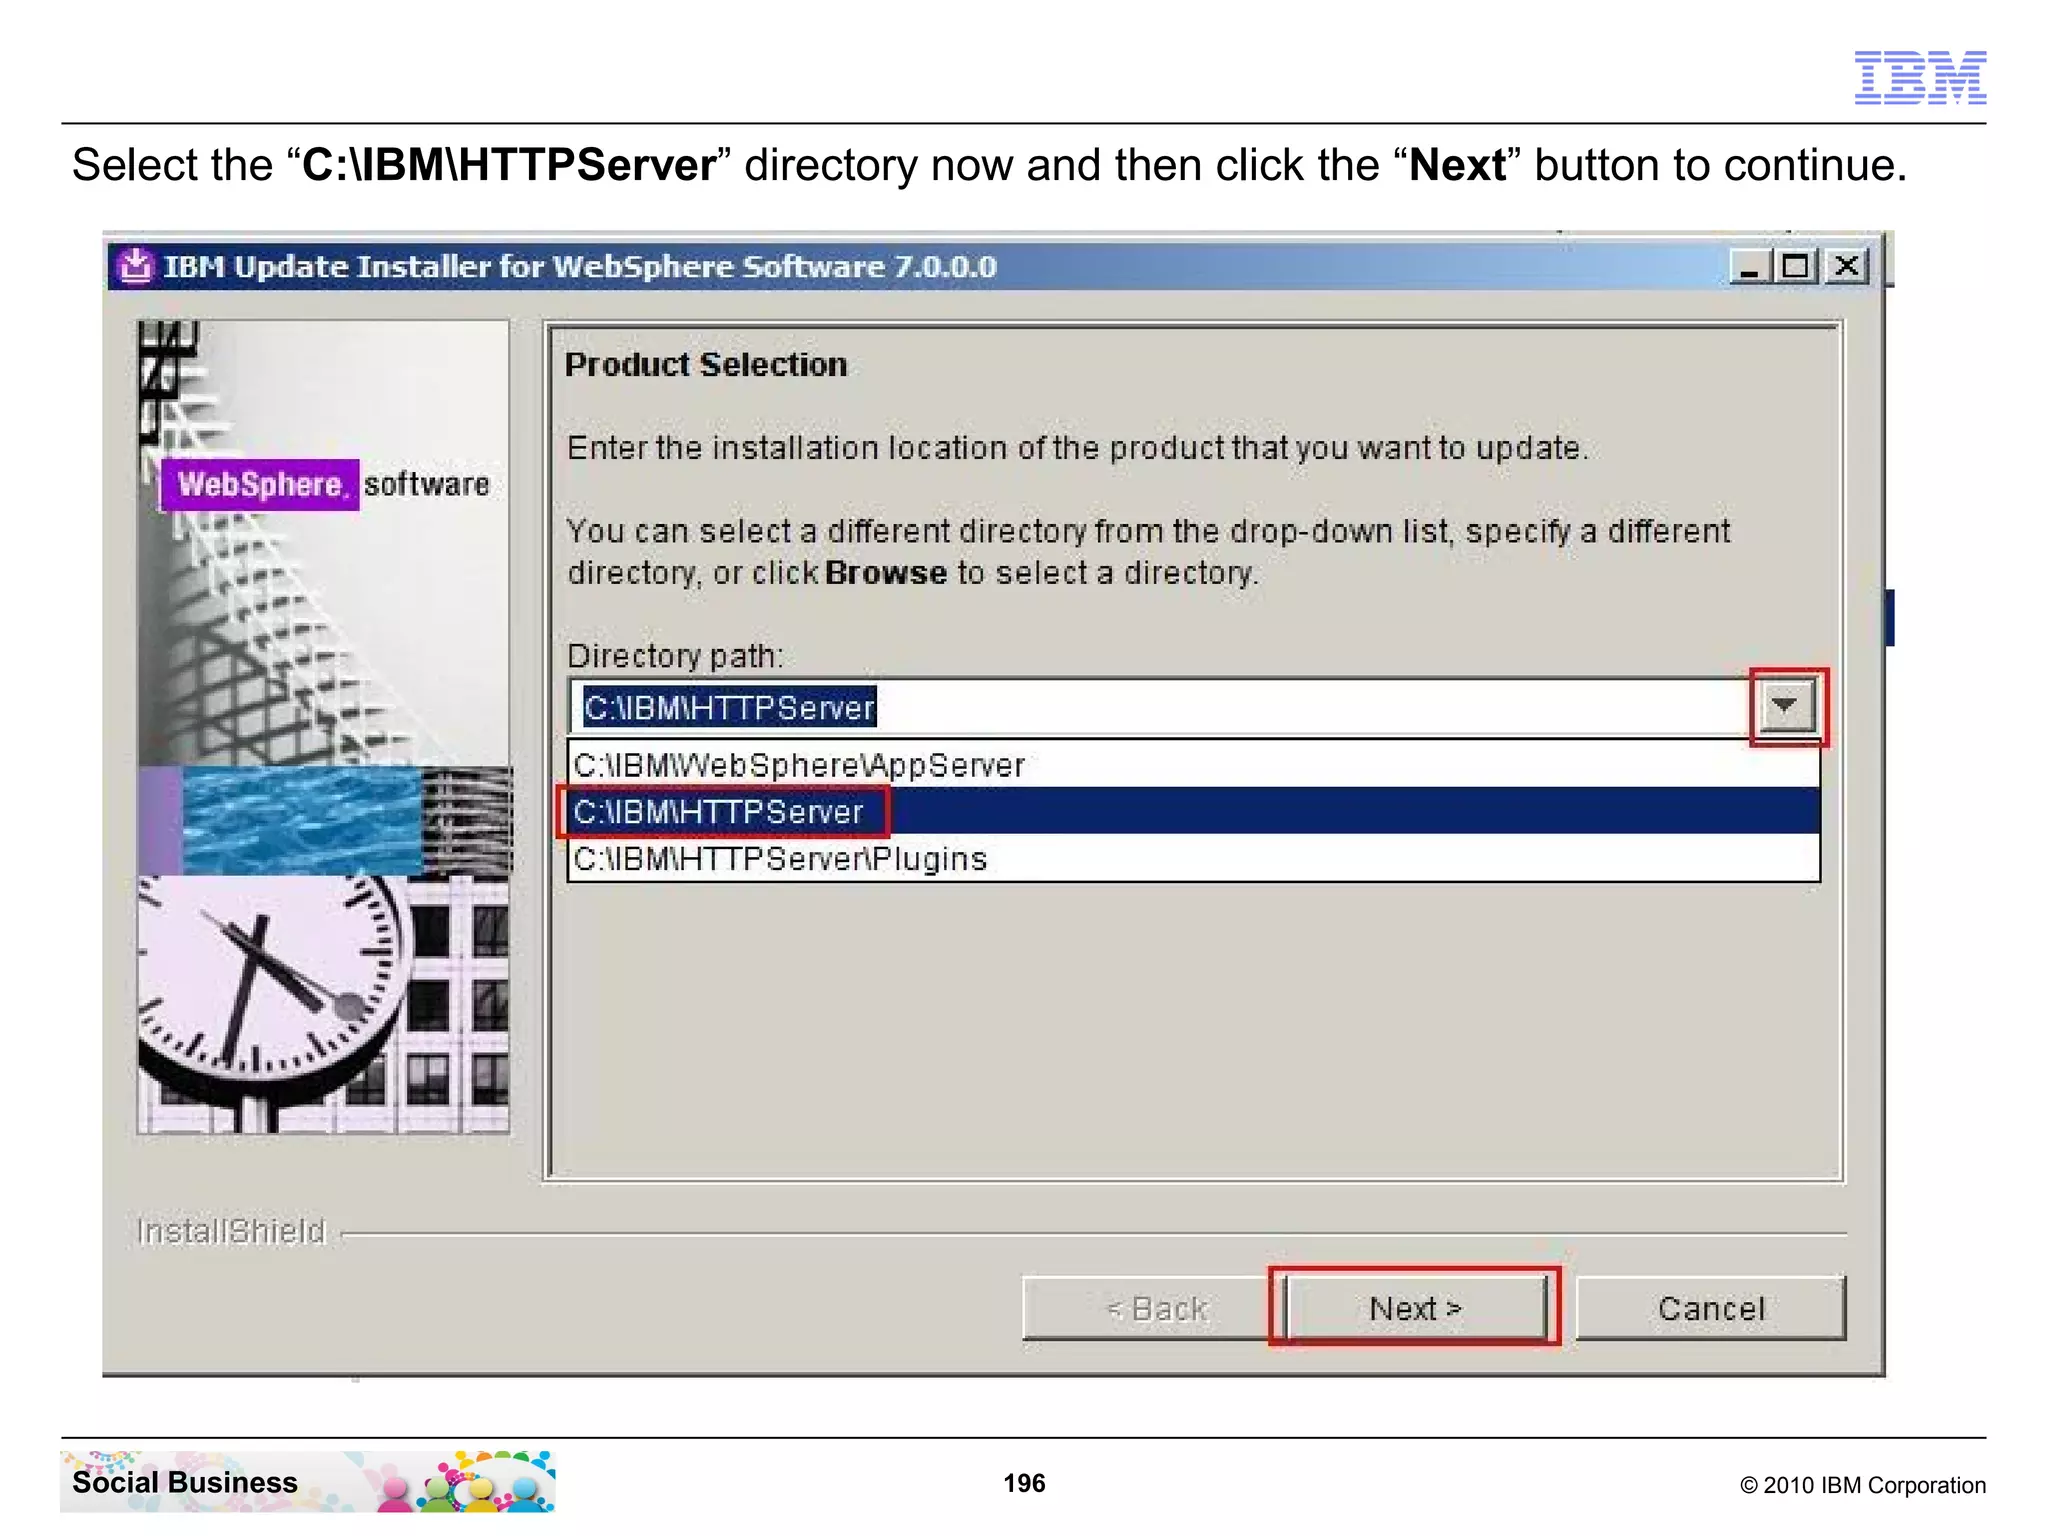Pick C:\IBM\HTTPServer\Plugins in the list
Viewport: 2048px width, 1536px height.
click(1193, 858)
